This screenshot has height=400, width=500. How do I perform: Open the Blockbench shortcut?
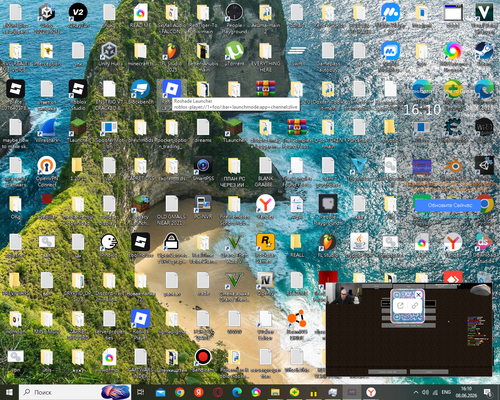pyautogui.click(x=140, y=90)
